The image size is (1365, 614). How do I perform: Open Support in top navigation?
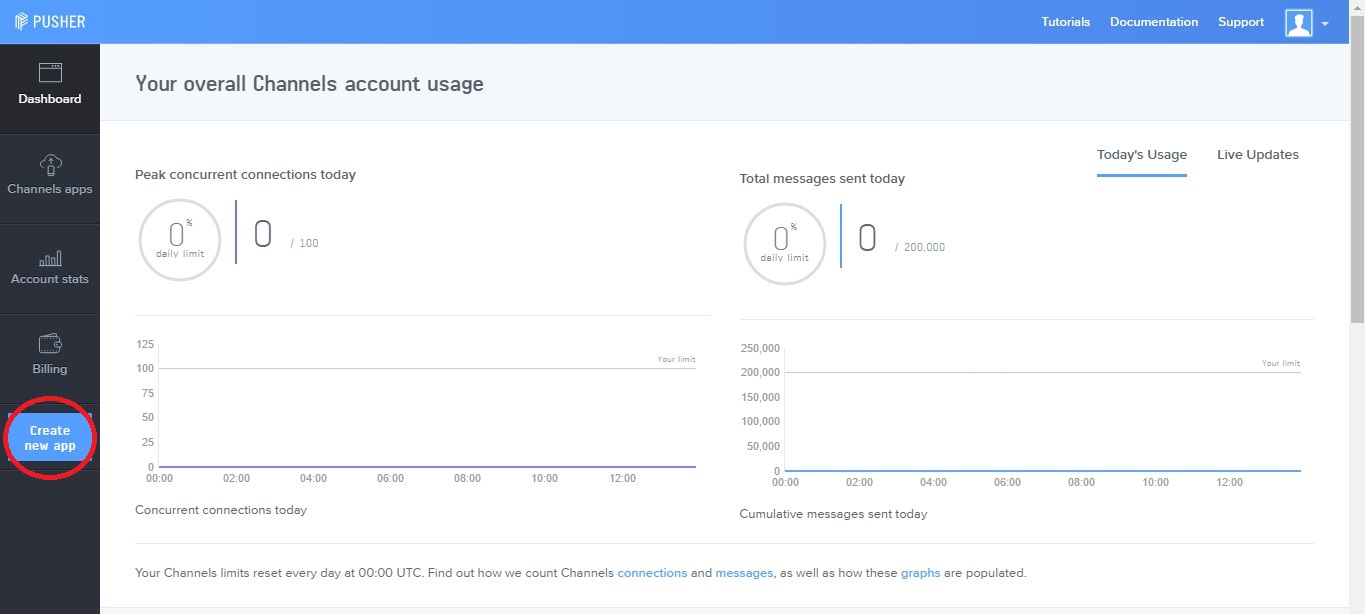click(x=1241, y=22)
